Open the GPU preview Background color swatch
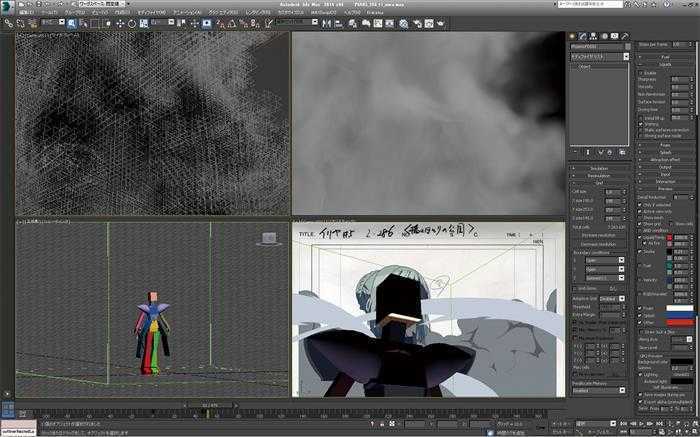The height and width of the screenshot is (437, 700). coord(682,362)
